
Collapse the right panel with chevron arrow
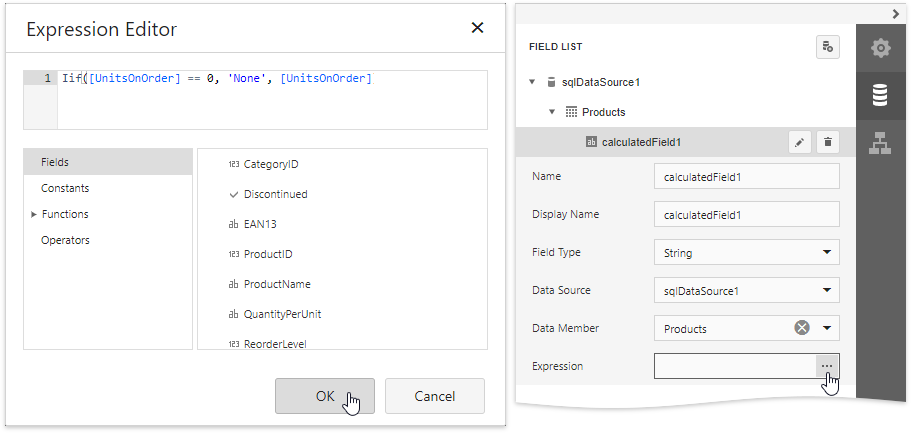point(895,13)
